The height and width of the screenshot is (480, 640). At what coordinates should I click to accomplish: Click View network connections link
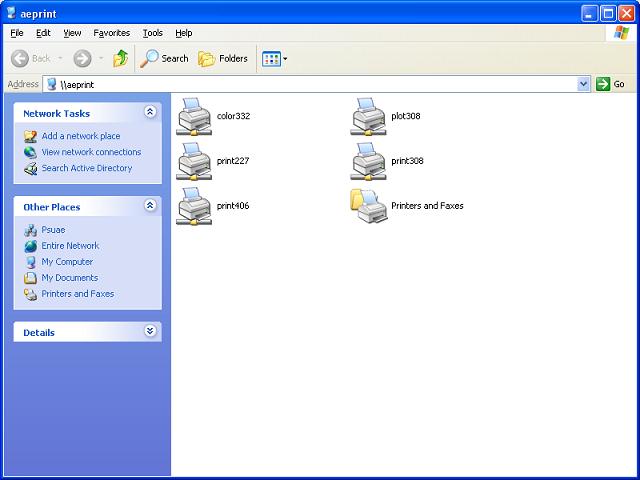pos(91,152)
